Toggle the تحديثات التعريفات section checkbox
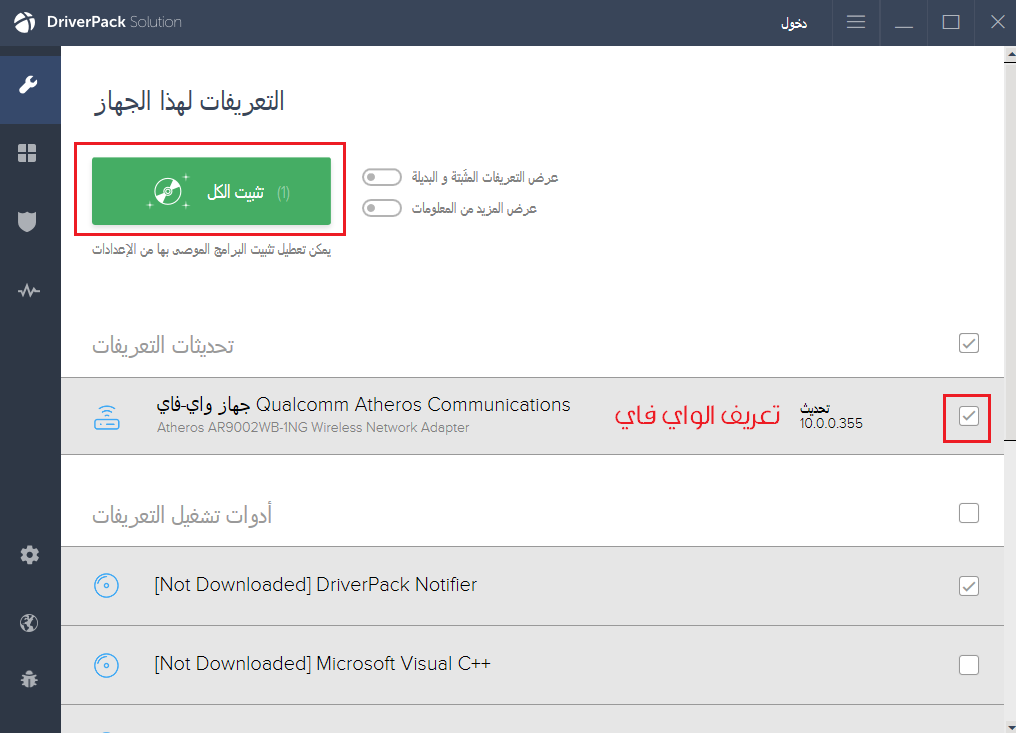This screenshot has width=1016, height=733. tap(969, 343)
